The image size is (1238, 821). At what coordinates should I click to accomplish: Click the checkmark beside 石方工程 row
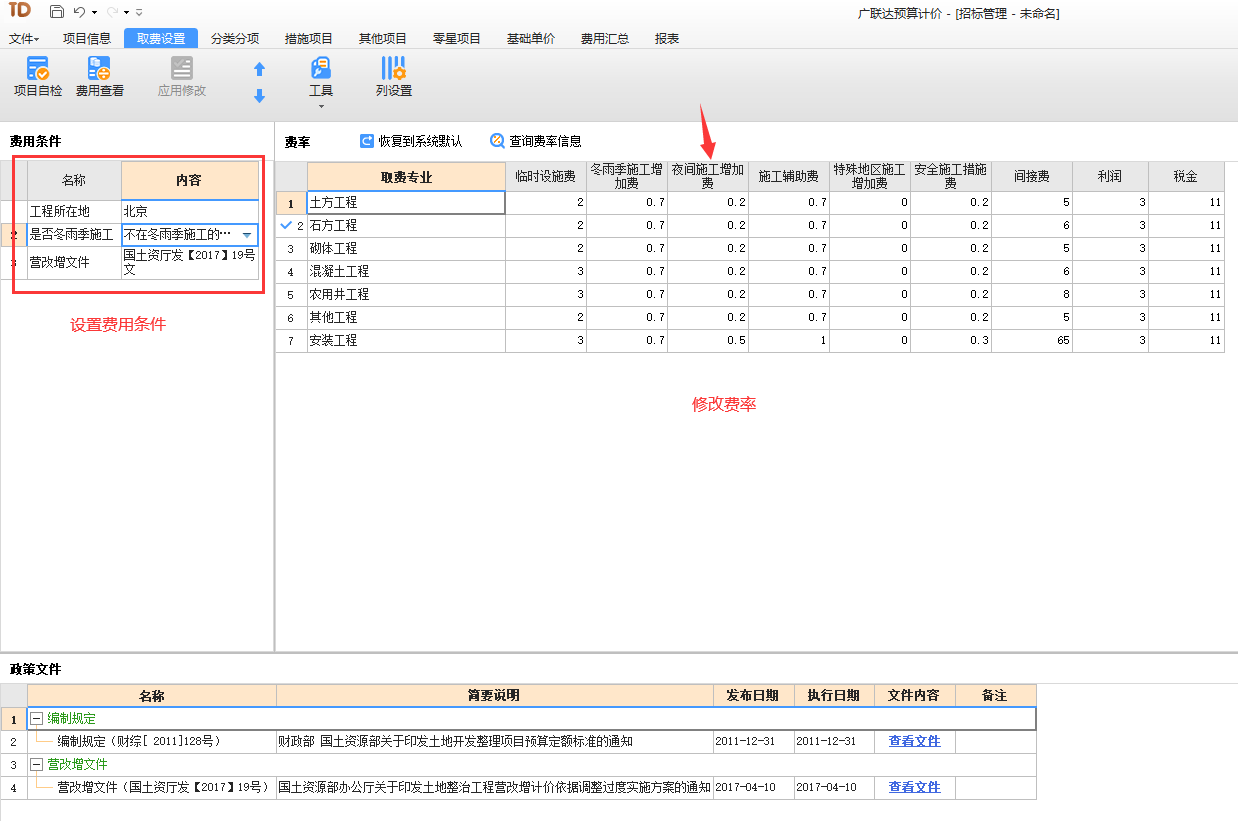[x=285, y=225]
